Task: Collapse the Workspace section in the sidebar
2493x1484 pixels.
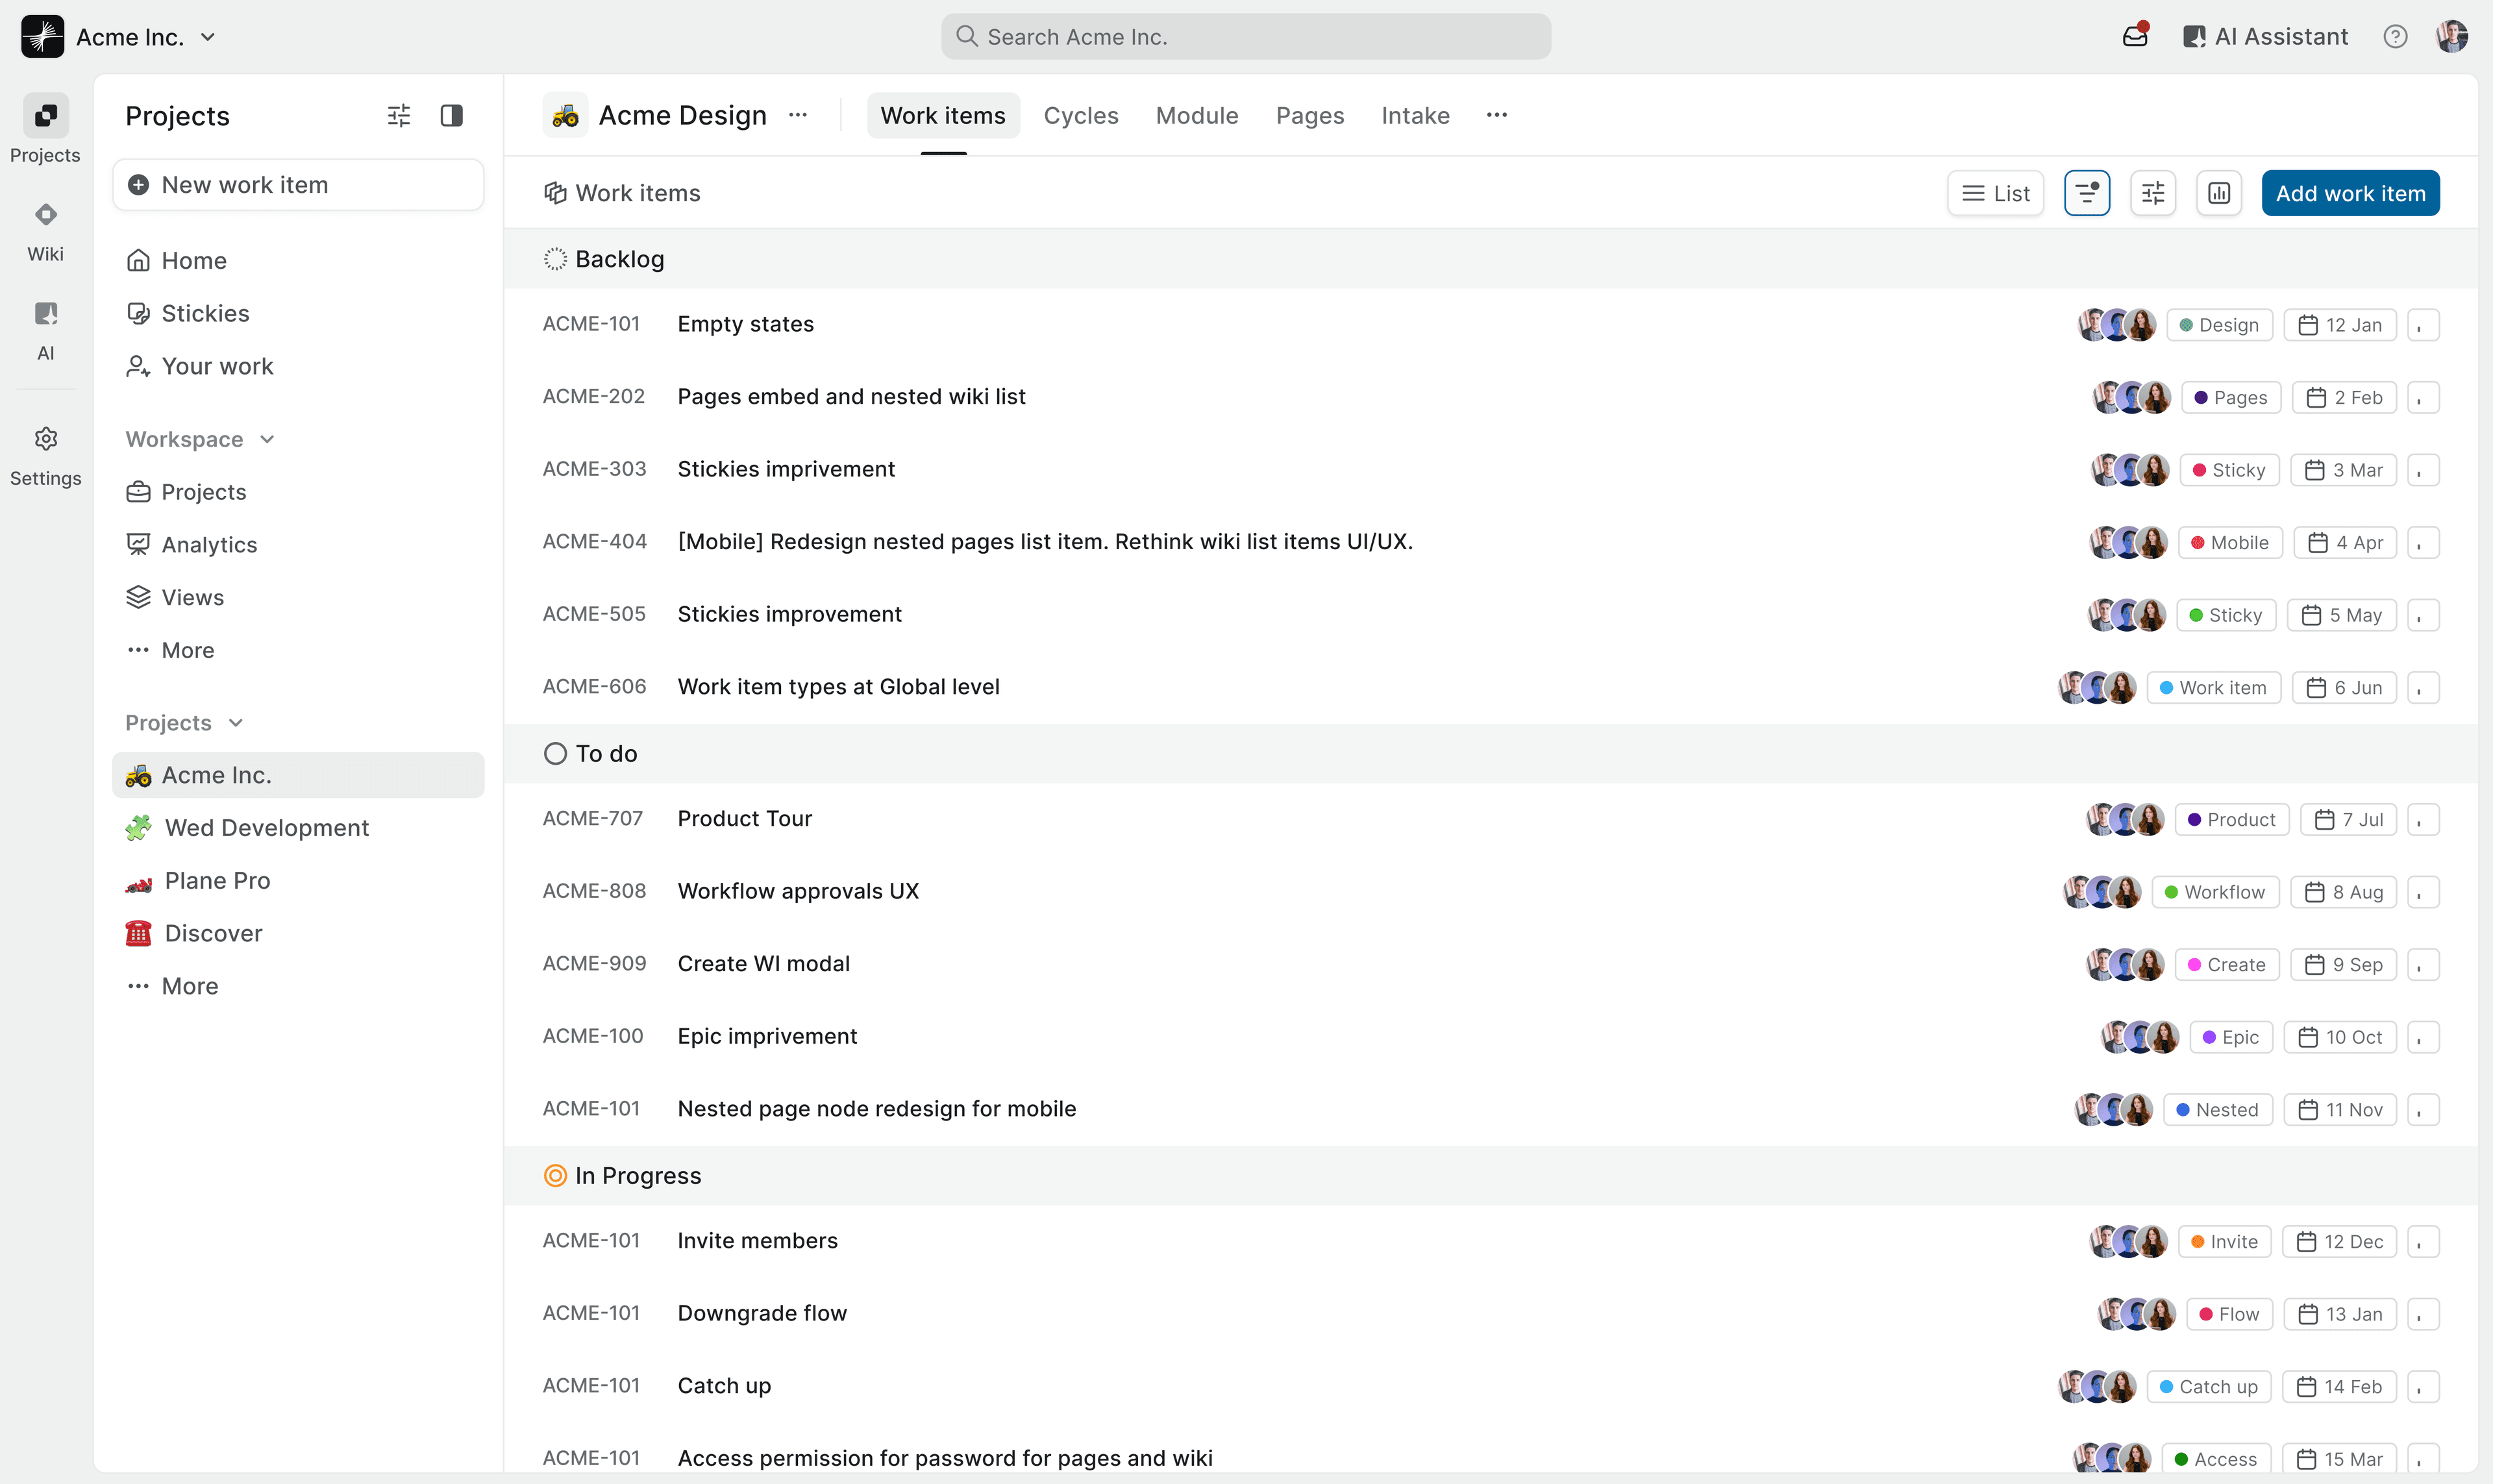Action: point(266,439)
